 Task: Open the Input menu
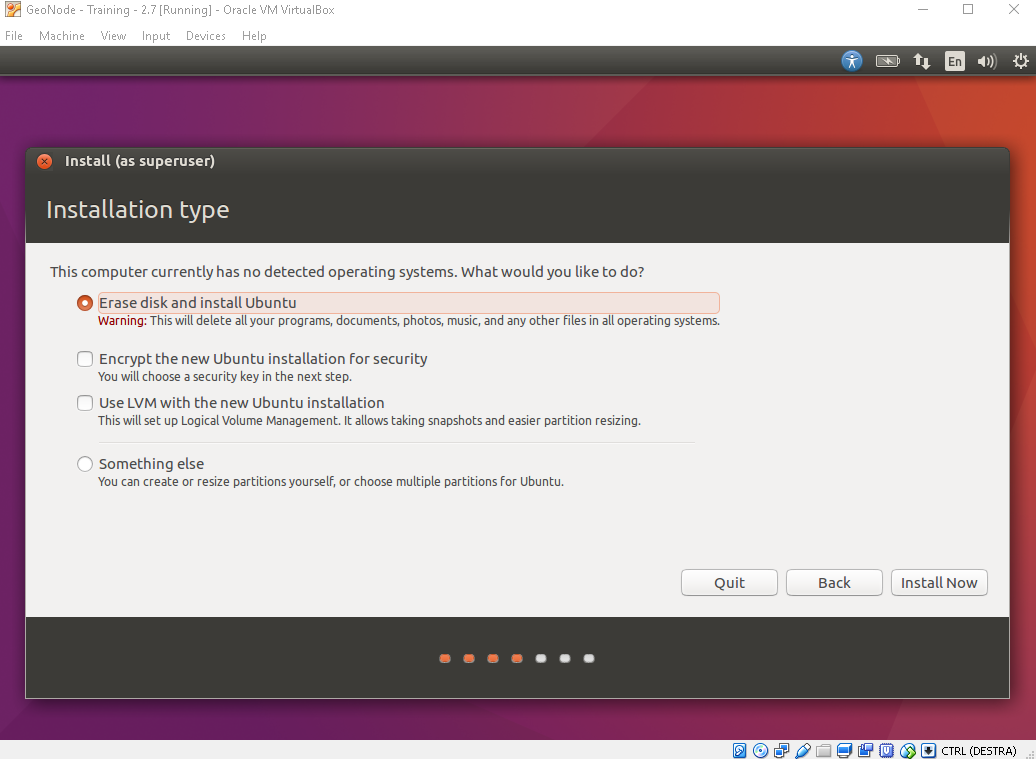pyautogui.click(x=156, y=36)
